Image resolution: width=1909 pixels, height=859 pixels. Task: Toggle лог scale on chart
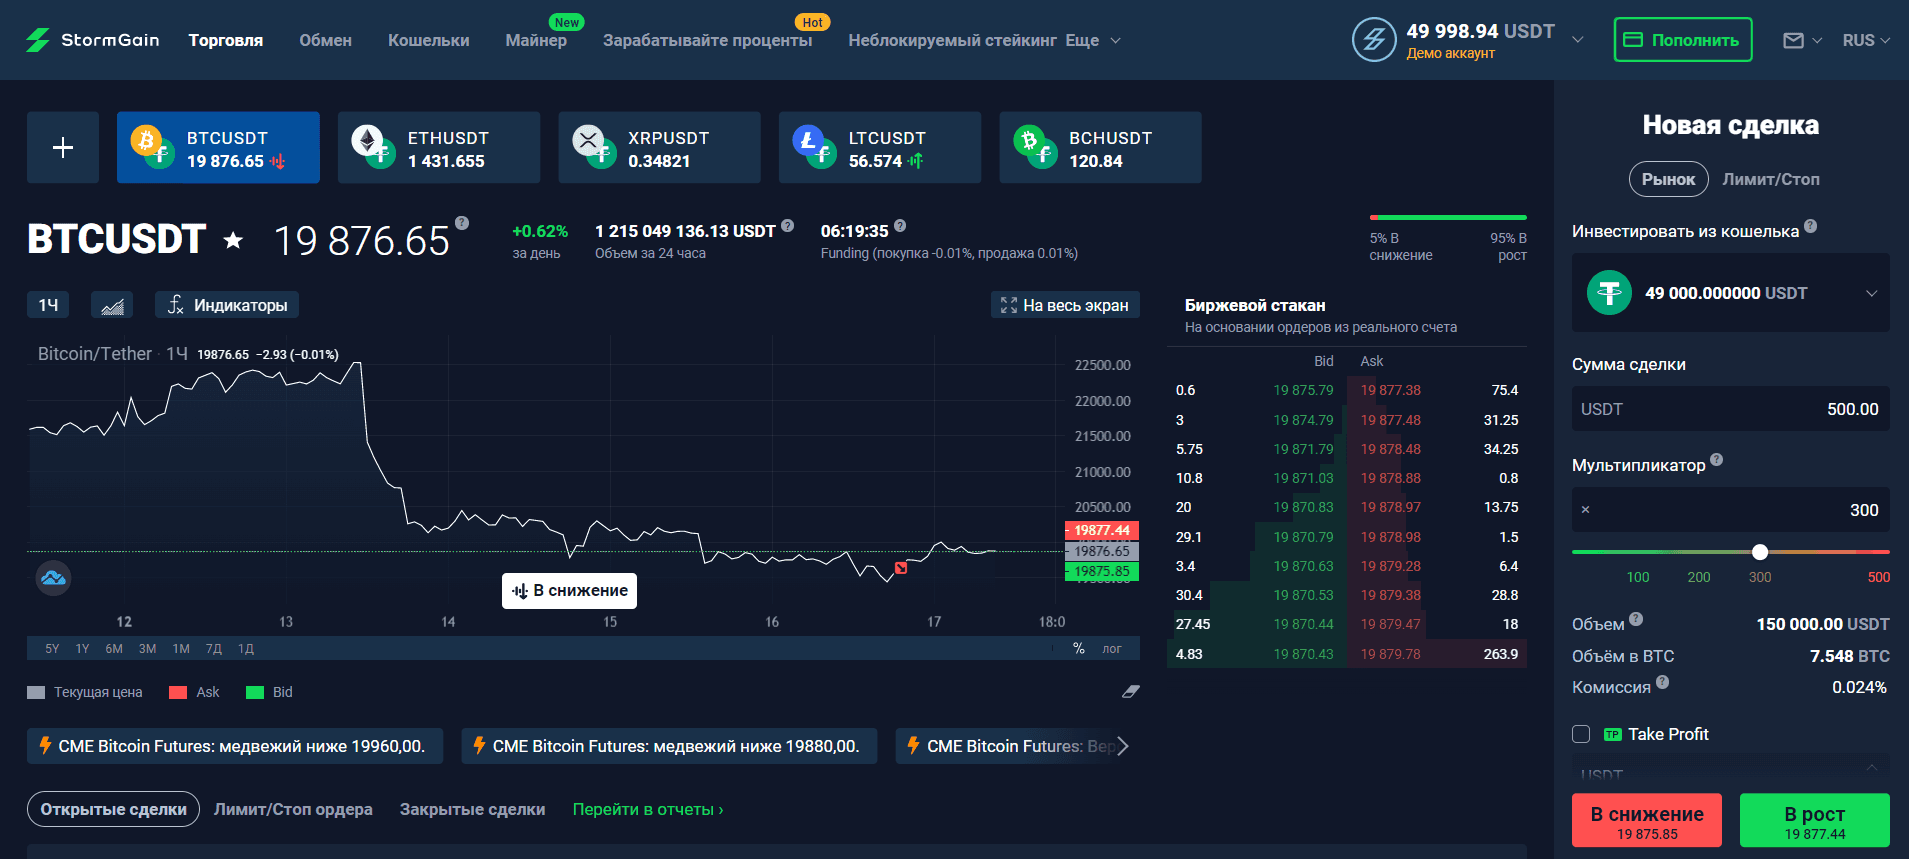tap(1112, 649)
